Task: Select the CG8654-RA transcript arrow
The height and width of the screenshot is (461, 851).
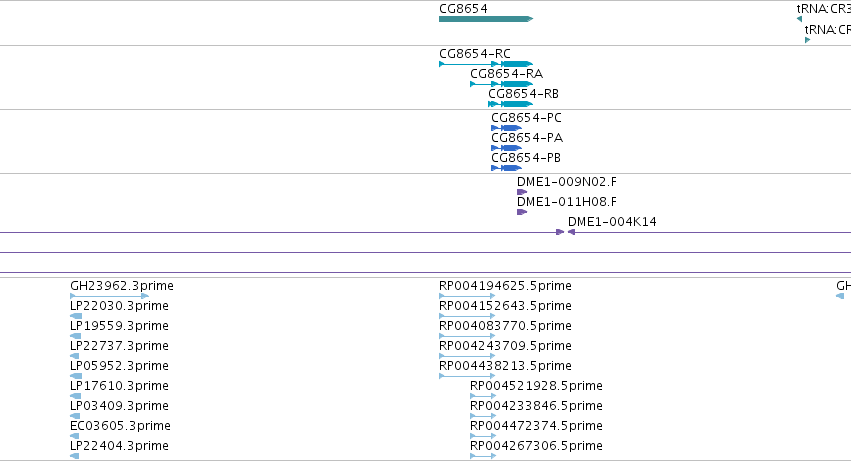Action: [501, 84]
